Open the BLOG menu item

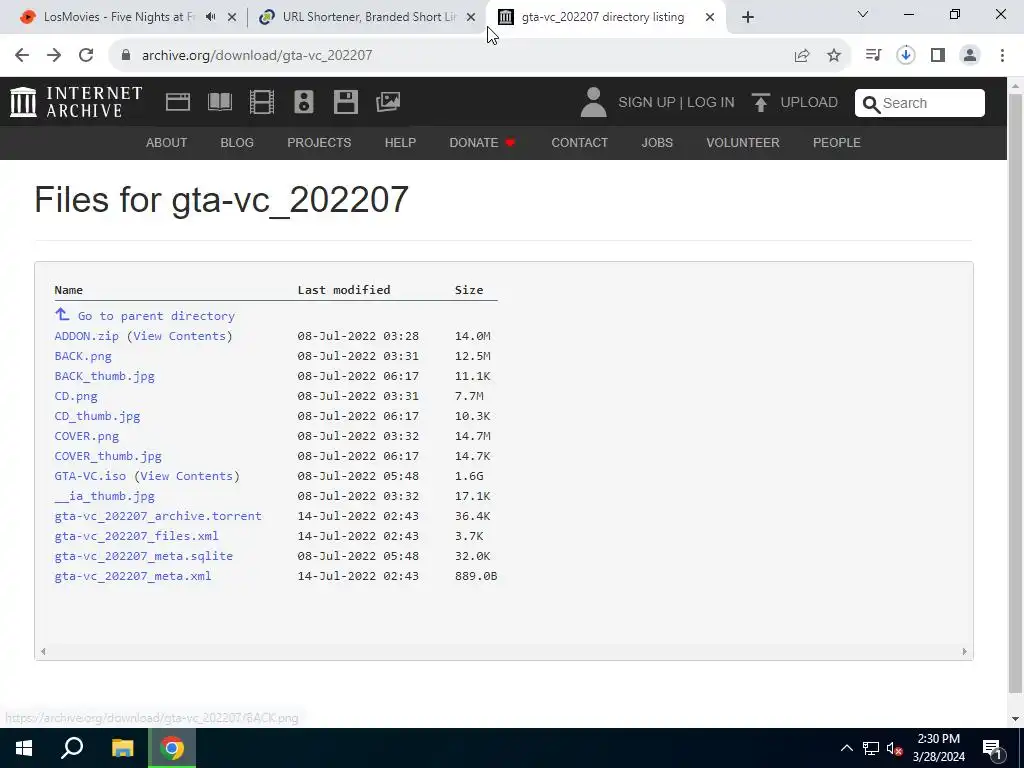point(237,142)
